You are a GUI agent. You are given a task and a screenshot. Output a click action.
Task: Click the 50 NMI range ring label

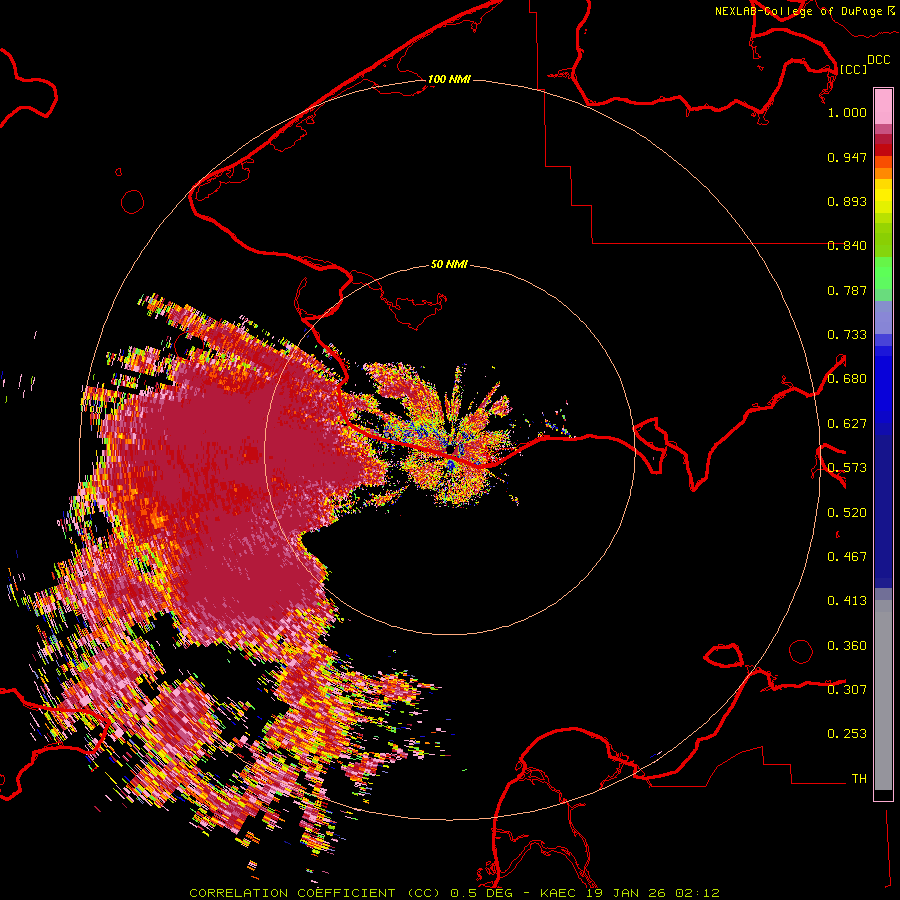[449, 264]
